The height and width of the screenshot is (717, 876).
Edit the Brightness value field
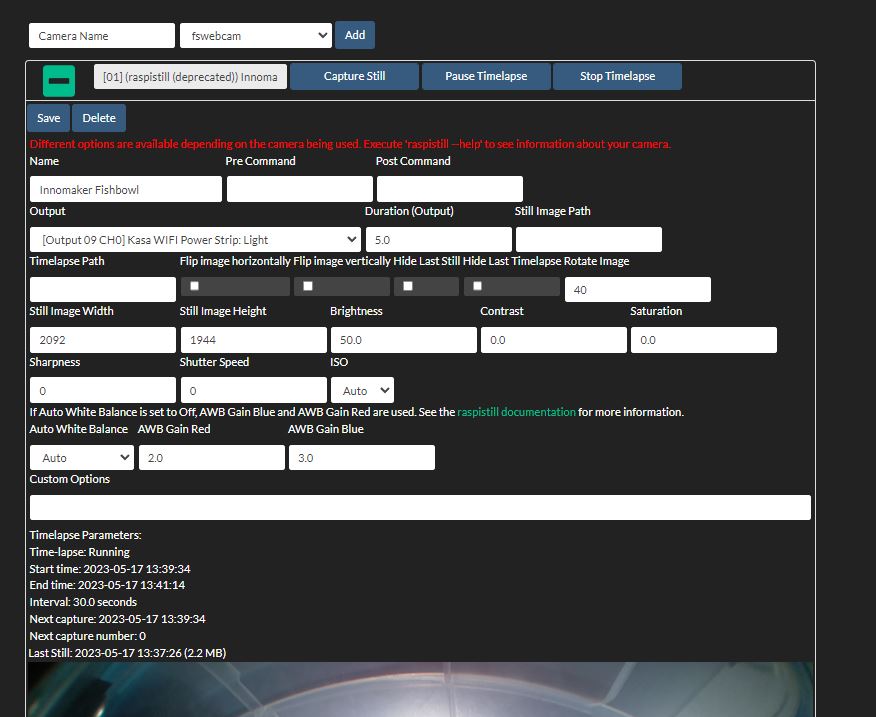tap(403, 340)
